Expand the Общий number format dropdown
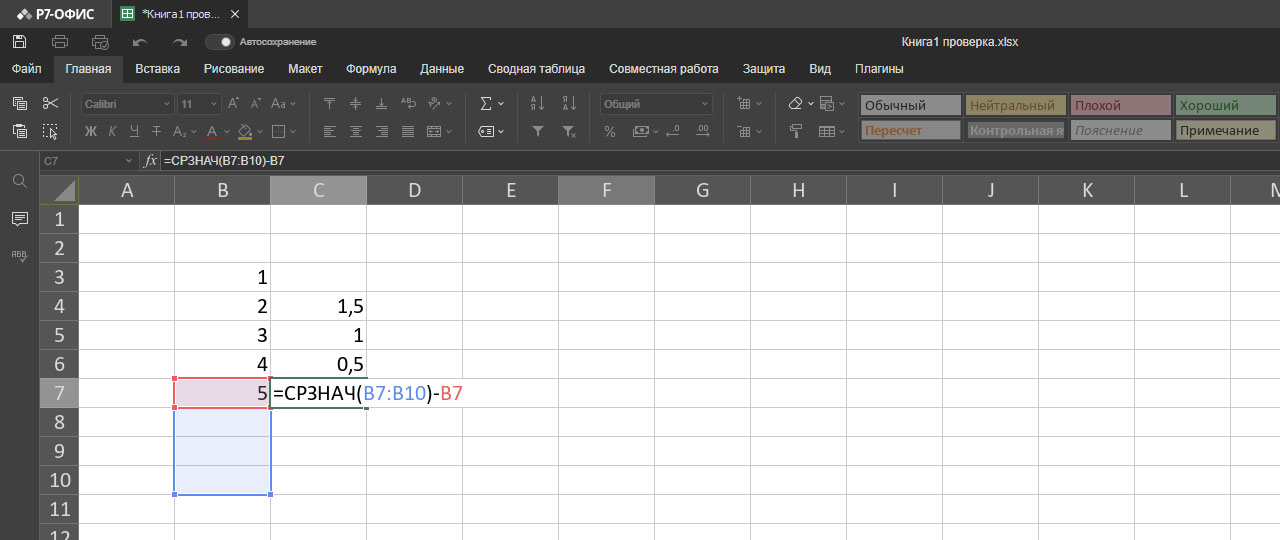Image resolution: width=1280 pixels, height=540 pixels. (x=656, y=104)
